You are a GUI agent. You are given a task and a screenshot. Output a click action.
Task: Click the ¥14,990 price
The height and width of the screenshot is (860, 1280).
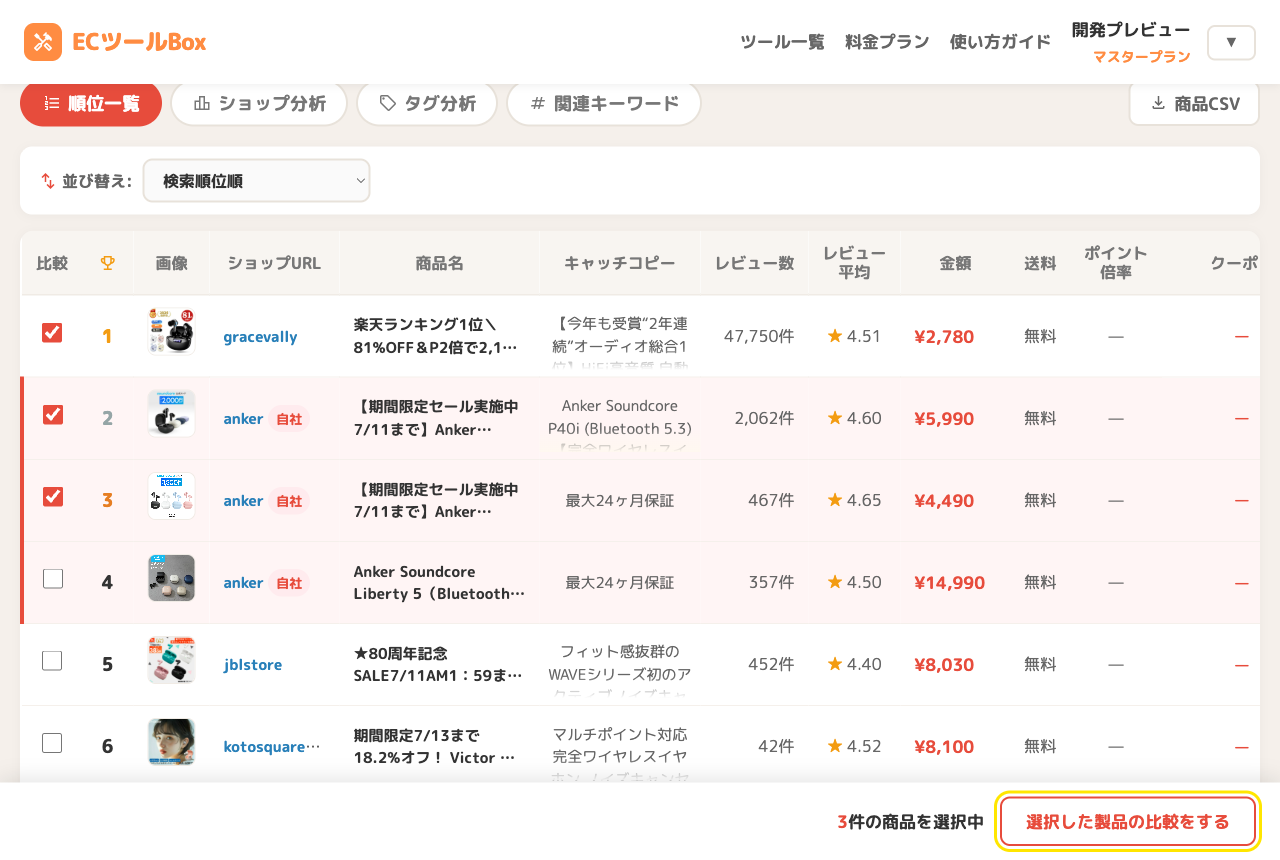pos(949,583)
